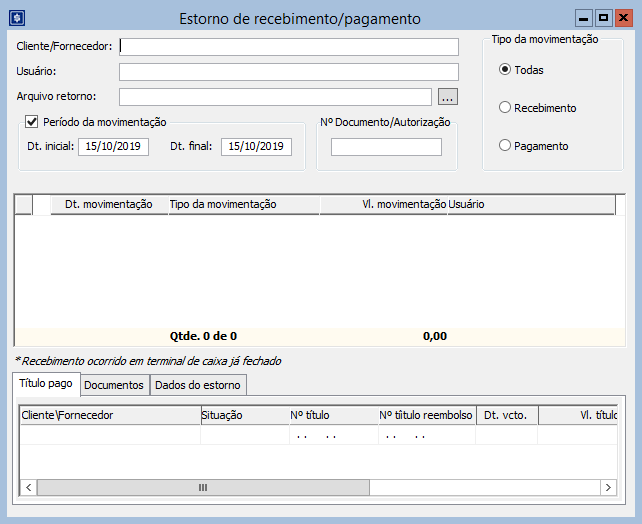Screen dimensions: 642x524
Task: Select the Todas radio option
Action: click(505, 70)
